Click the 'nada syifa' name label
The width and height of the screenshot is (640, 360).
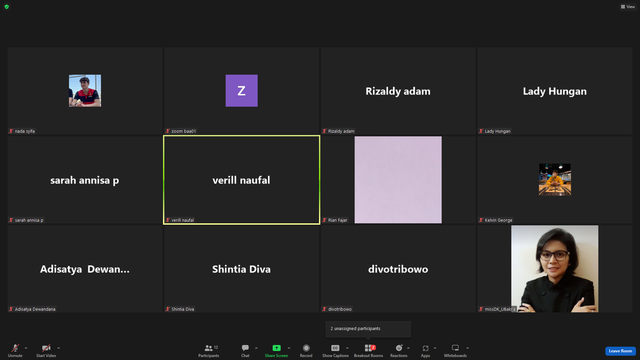tap(25, 131)
